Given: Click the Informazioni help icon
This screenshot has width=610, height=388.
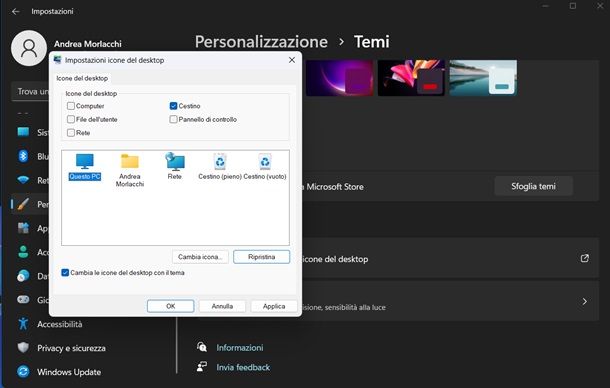Looking at the screenshot, I should 202,347.
